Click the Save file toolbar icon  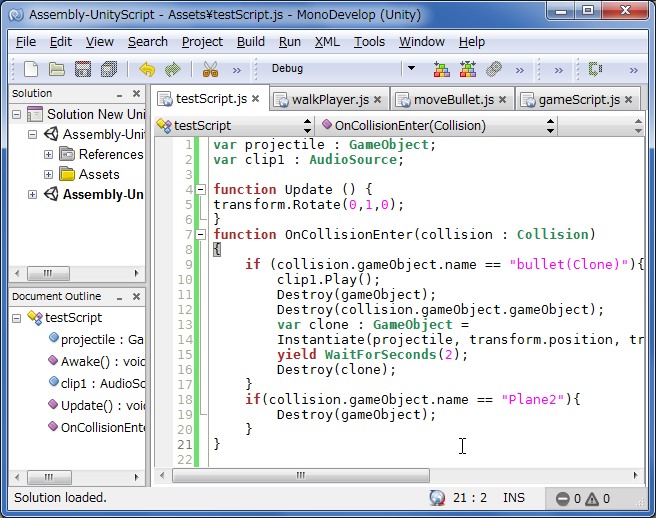coord(83,69)
